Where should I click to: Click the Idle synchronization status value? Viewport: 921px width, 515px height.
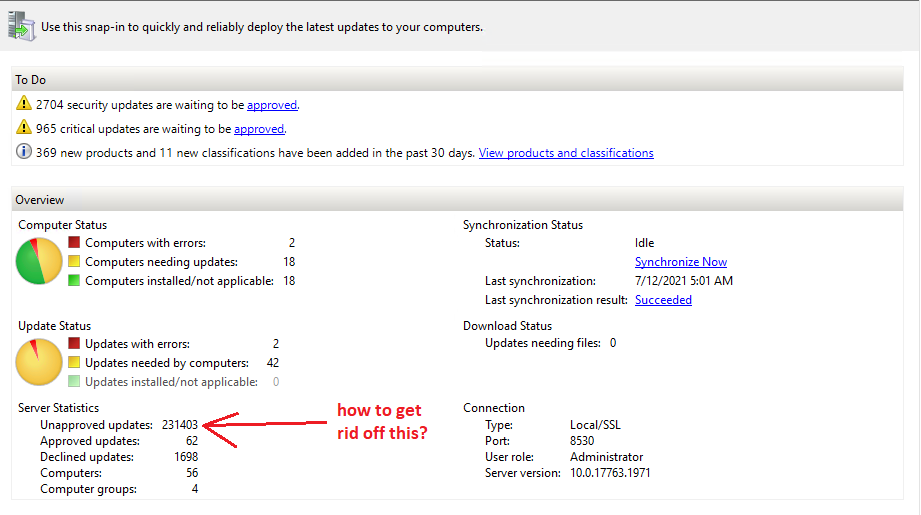[x=644, y=243]
